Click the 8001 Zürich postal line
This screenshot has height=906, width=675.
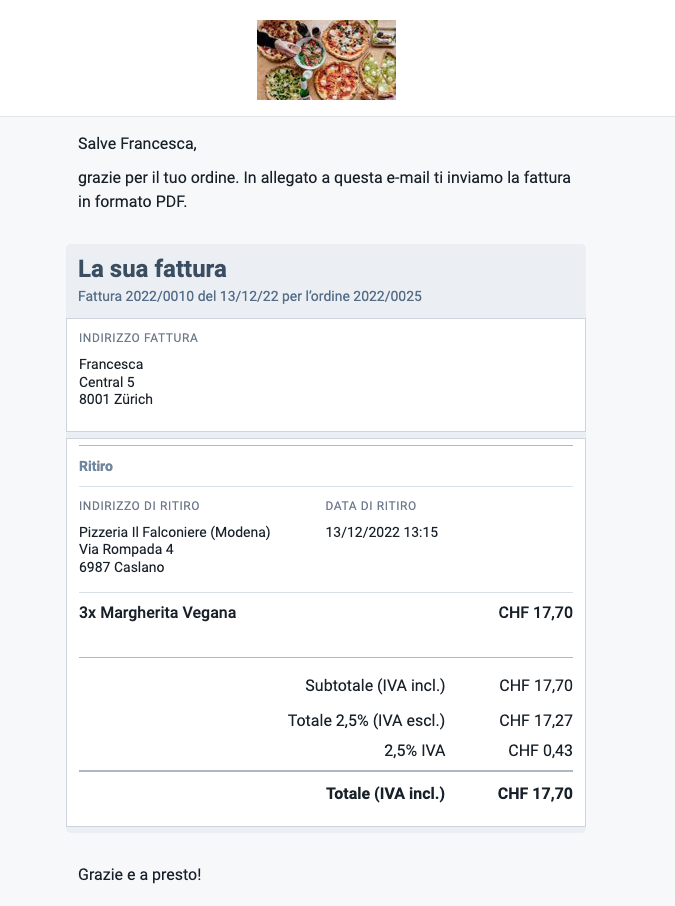point(116,399)
